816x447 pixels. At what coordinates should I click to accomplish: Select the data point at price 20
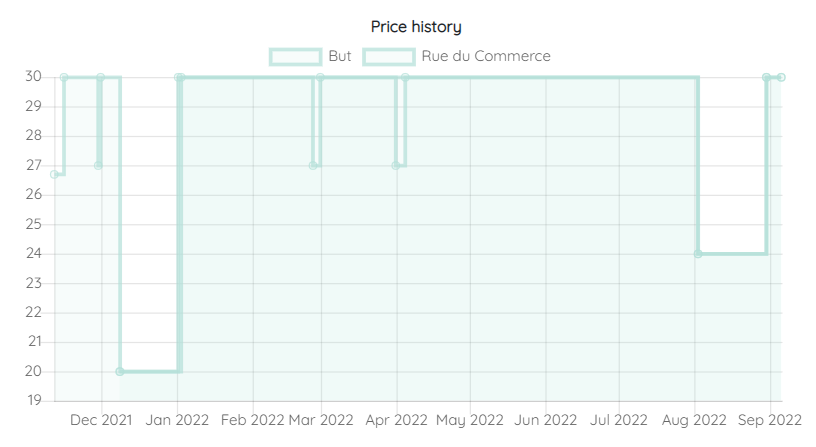coord(120,372)
